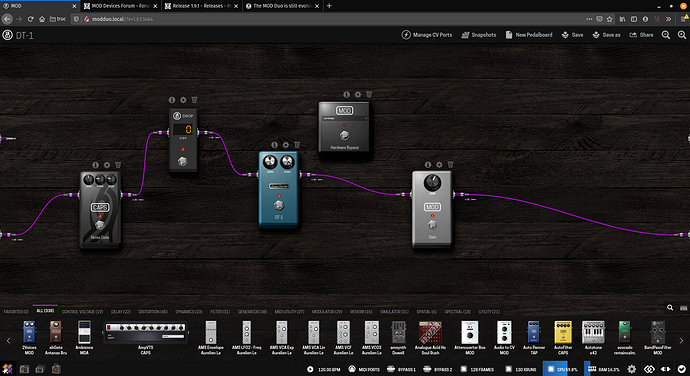Click the DT-1 left knob
690x376 pixels.
270,162
